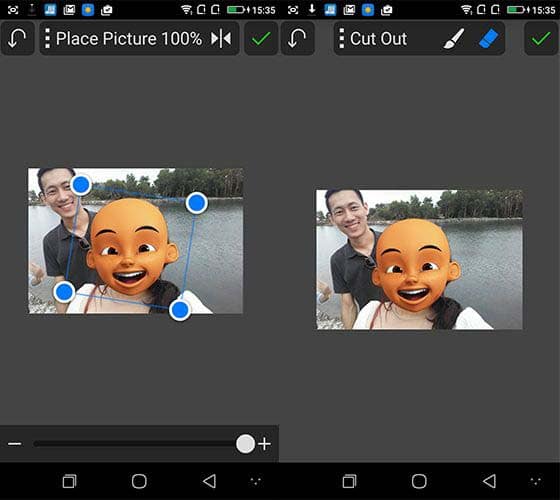Tap screenshot notification icon in left status bar
Screen dimensions: 560x500
tap(13, 10)
